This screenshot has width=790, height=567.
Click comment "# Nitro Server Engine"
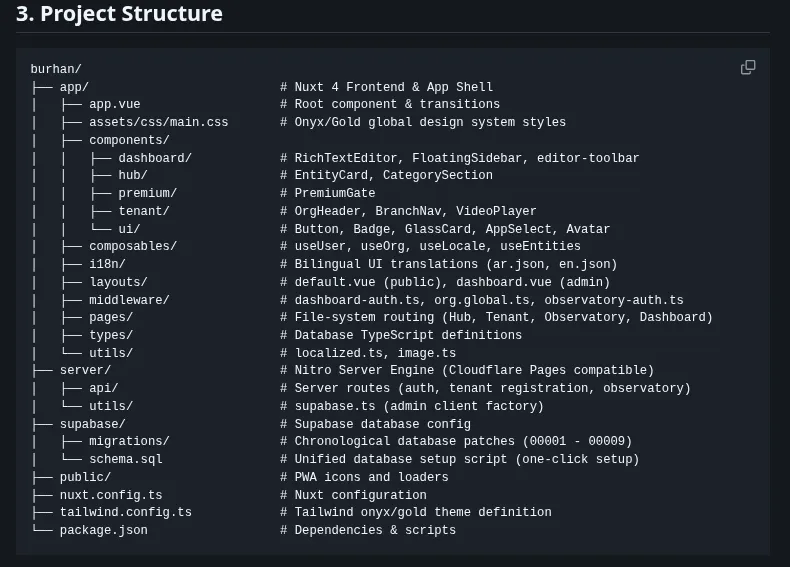coord(467,370)
